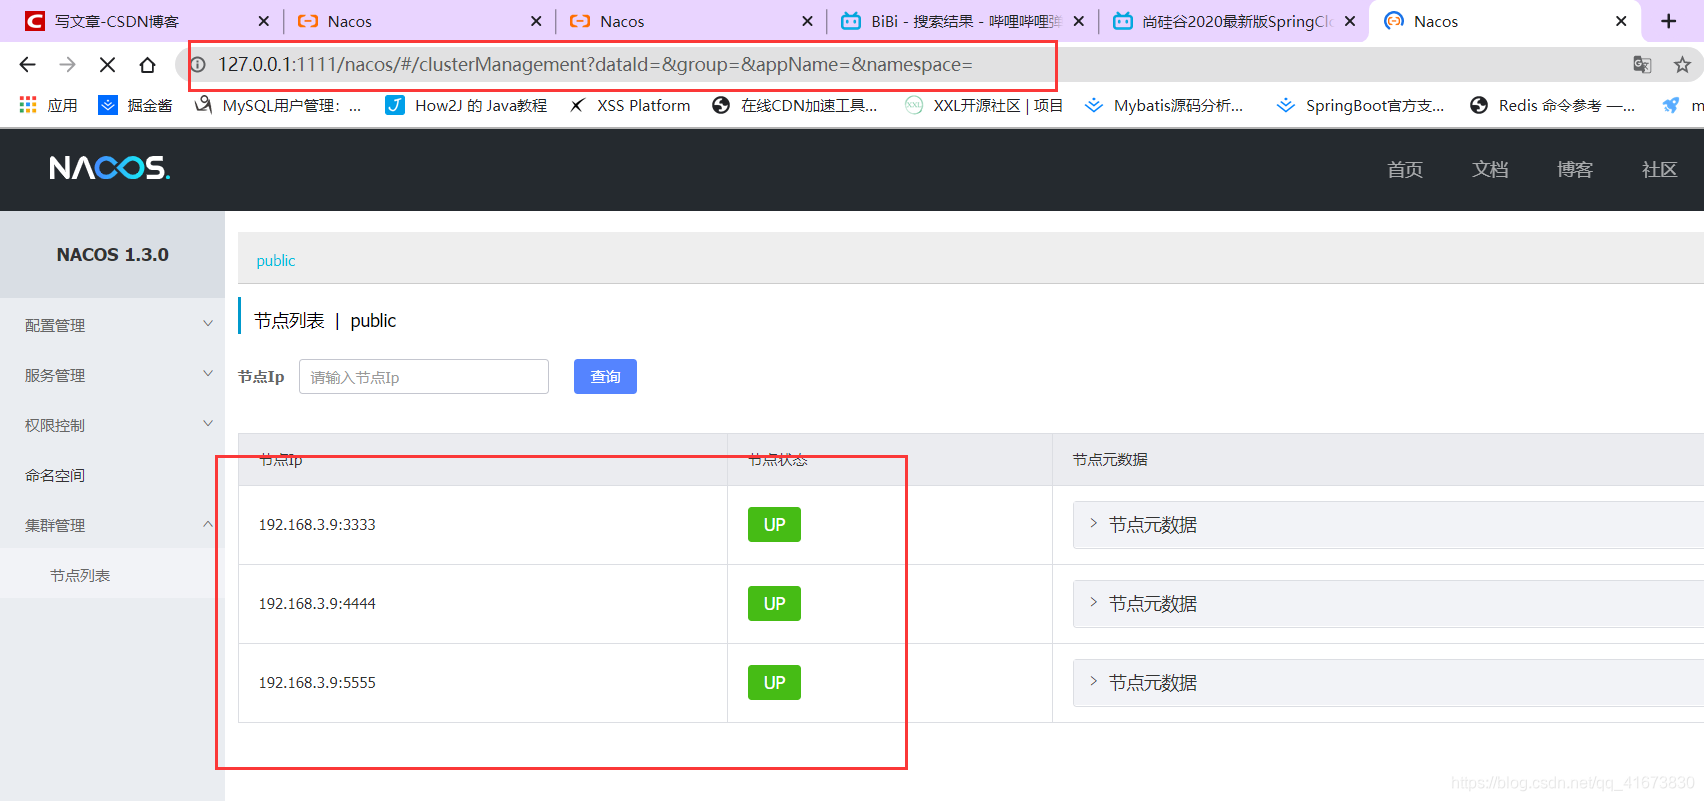Image resolution: width=1704 pixels, height=801 pixels.
Task: Open MySQL用户管理 bookmark
Action: 278,105
